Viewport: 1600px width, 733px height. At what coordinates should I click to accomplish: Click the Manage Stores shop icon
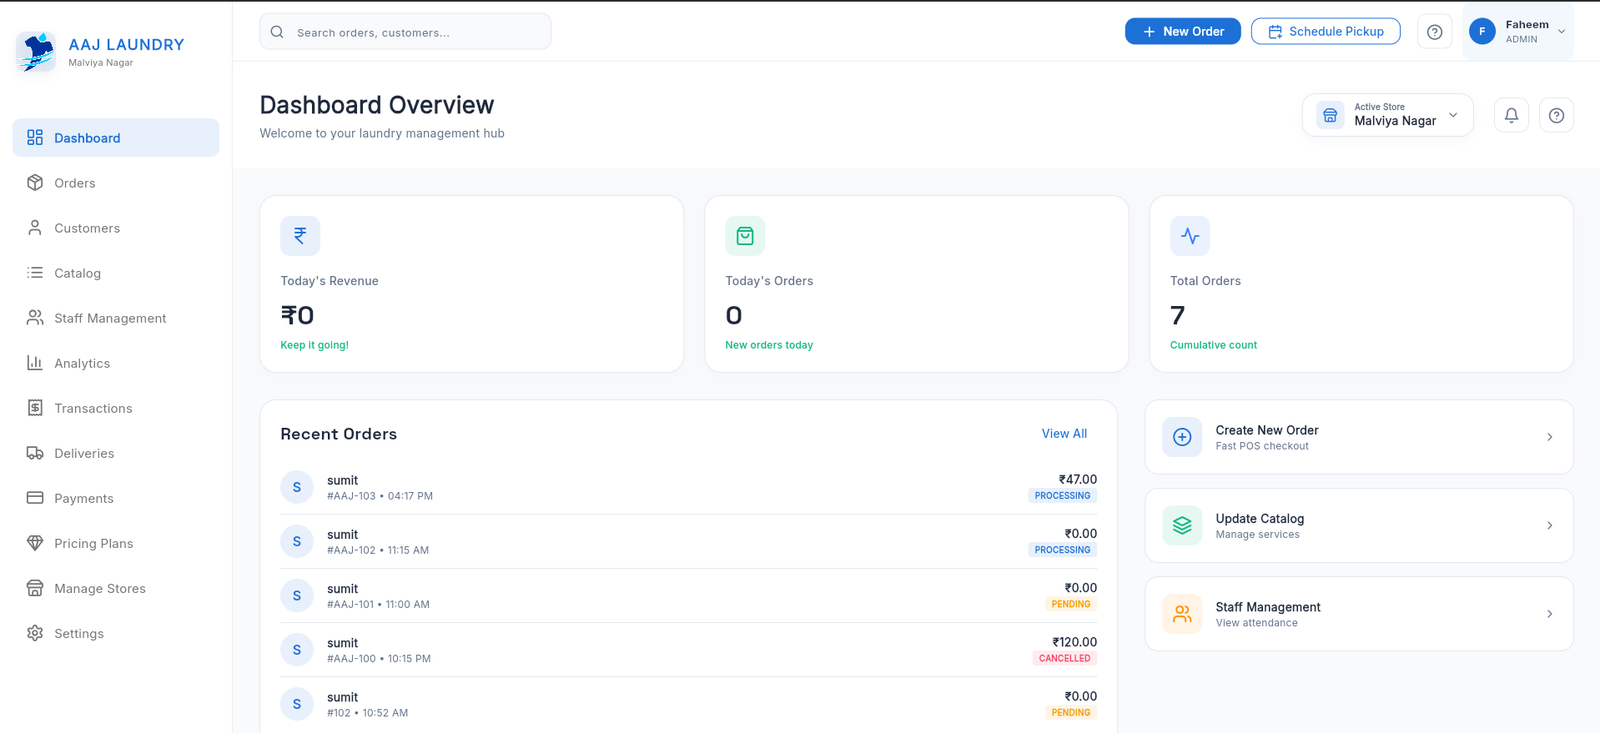coord(35,588)
